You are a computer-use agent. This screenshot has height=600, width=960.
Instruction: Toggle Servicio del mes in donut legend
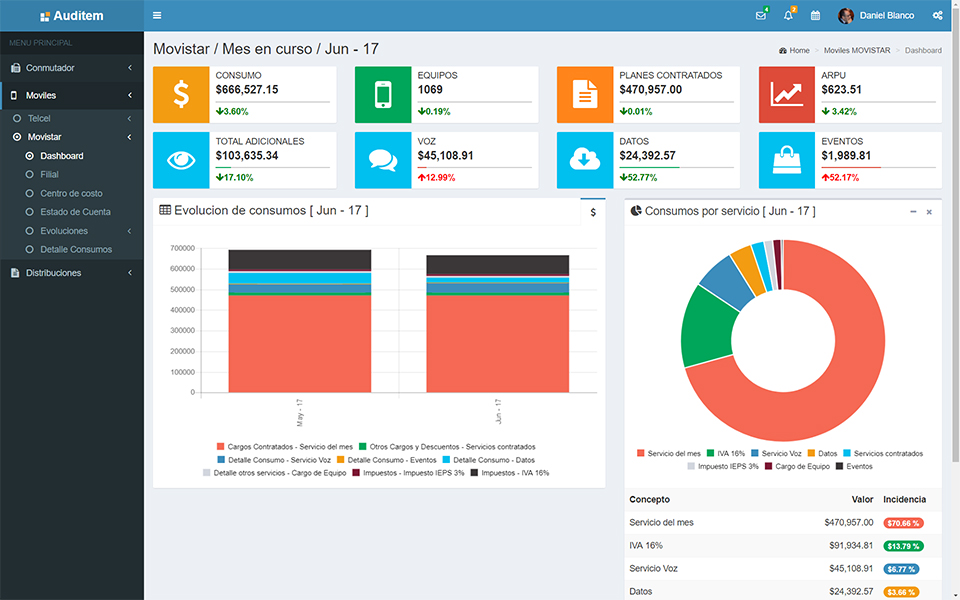tap(669, 454)
